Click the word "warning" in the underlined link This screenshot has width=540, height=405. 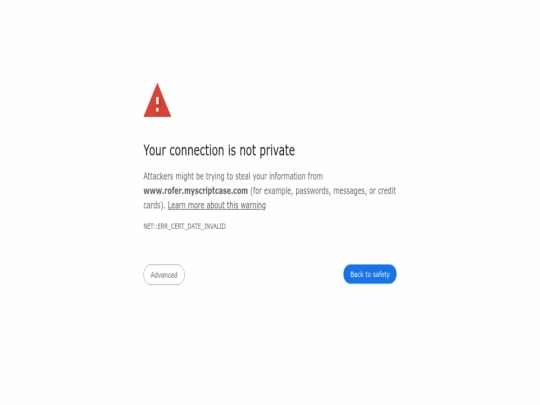[253, 205]
